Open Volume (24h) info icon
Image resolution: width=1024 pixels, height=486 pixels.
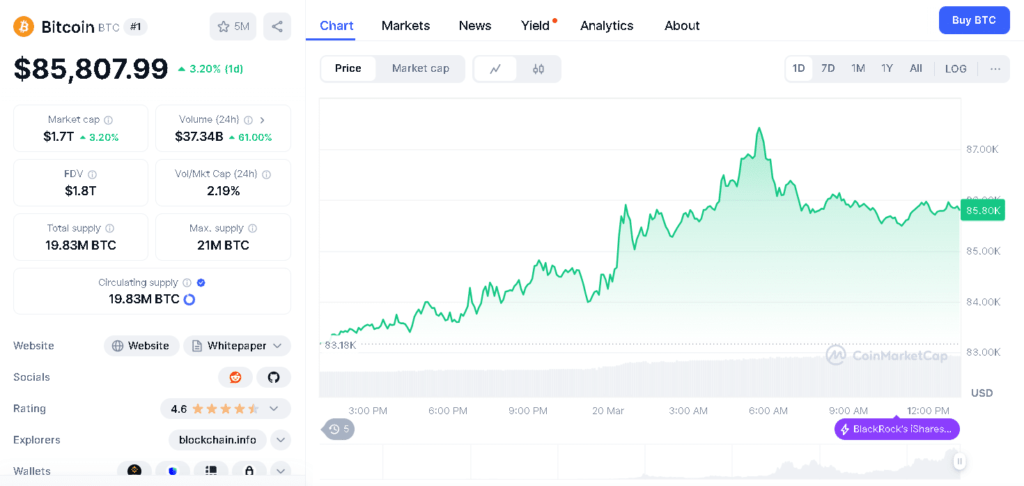coord(249,120)
